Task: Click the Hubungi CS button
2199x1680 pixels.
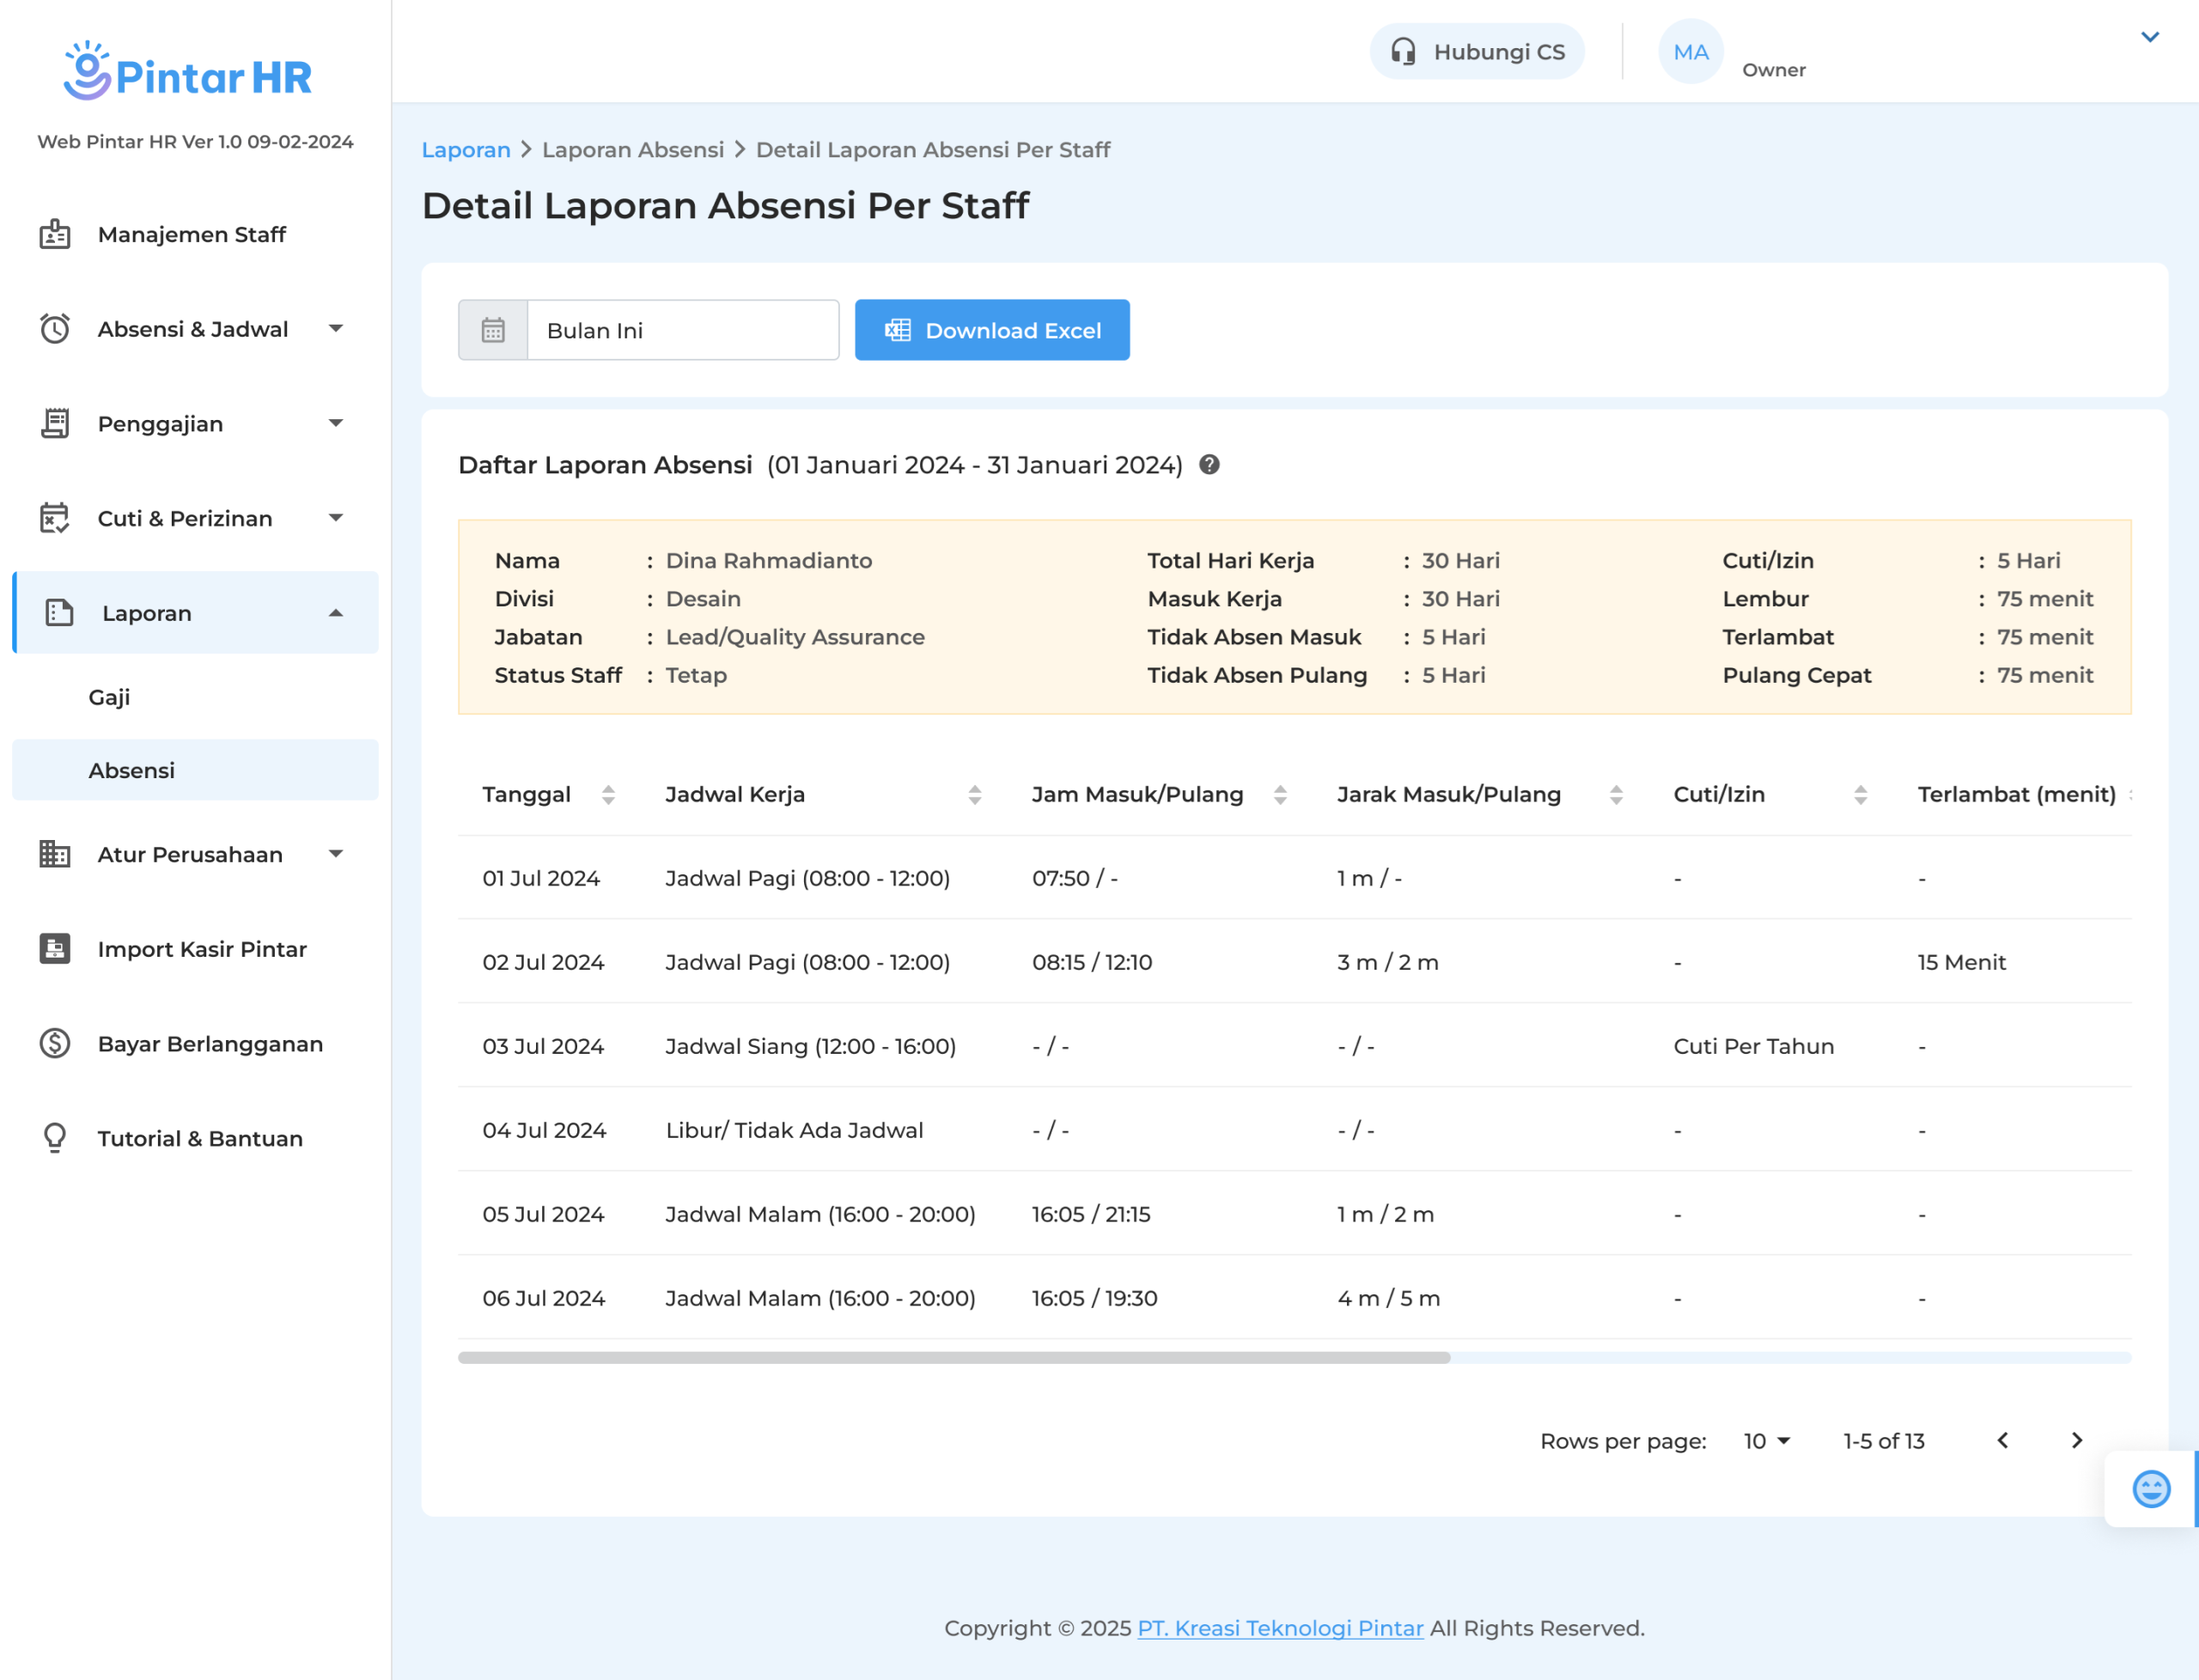Action: pos(1477,52)
